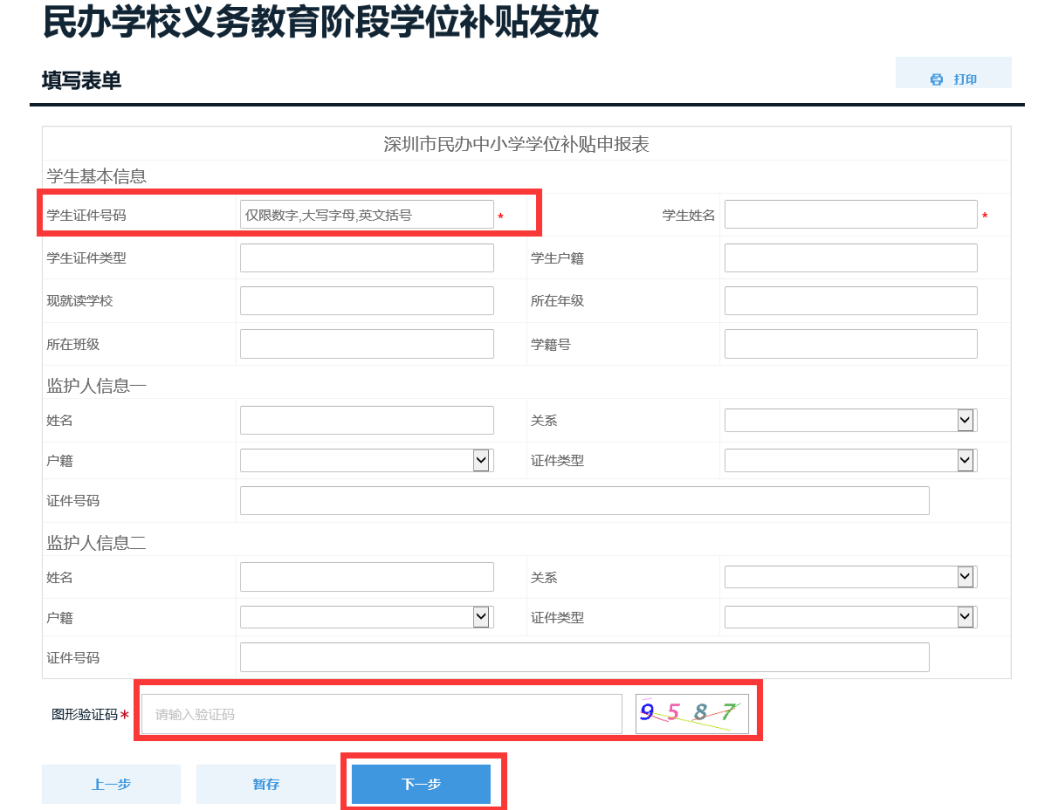The image size is (1045, 810).
Task: Click the 学生证件号码 input field
Action: coord(366,214)
